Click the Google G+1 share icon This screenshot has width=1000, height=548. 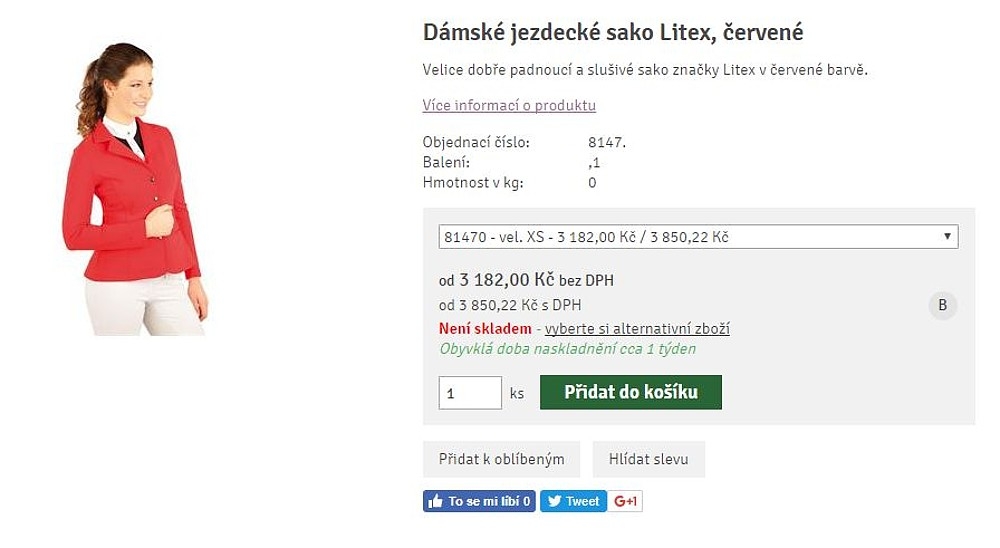click(626, 502)
